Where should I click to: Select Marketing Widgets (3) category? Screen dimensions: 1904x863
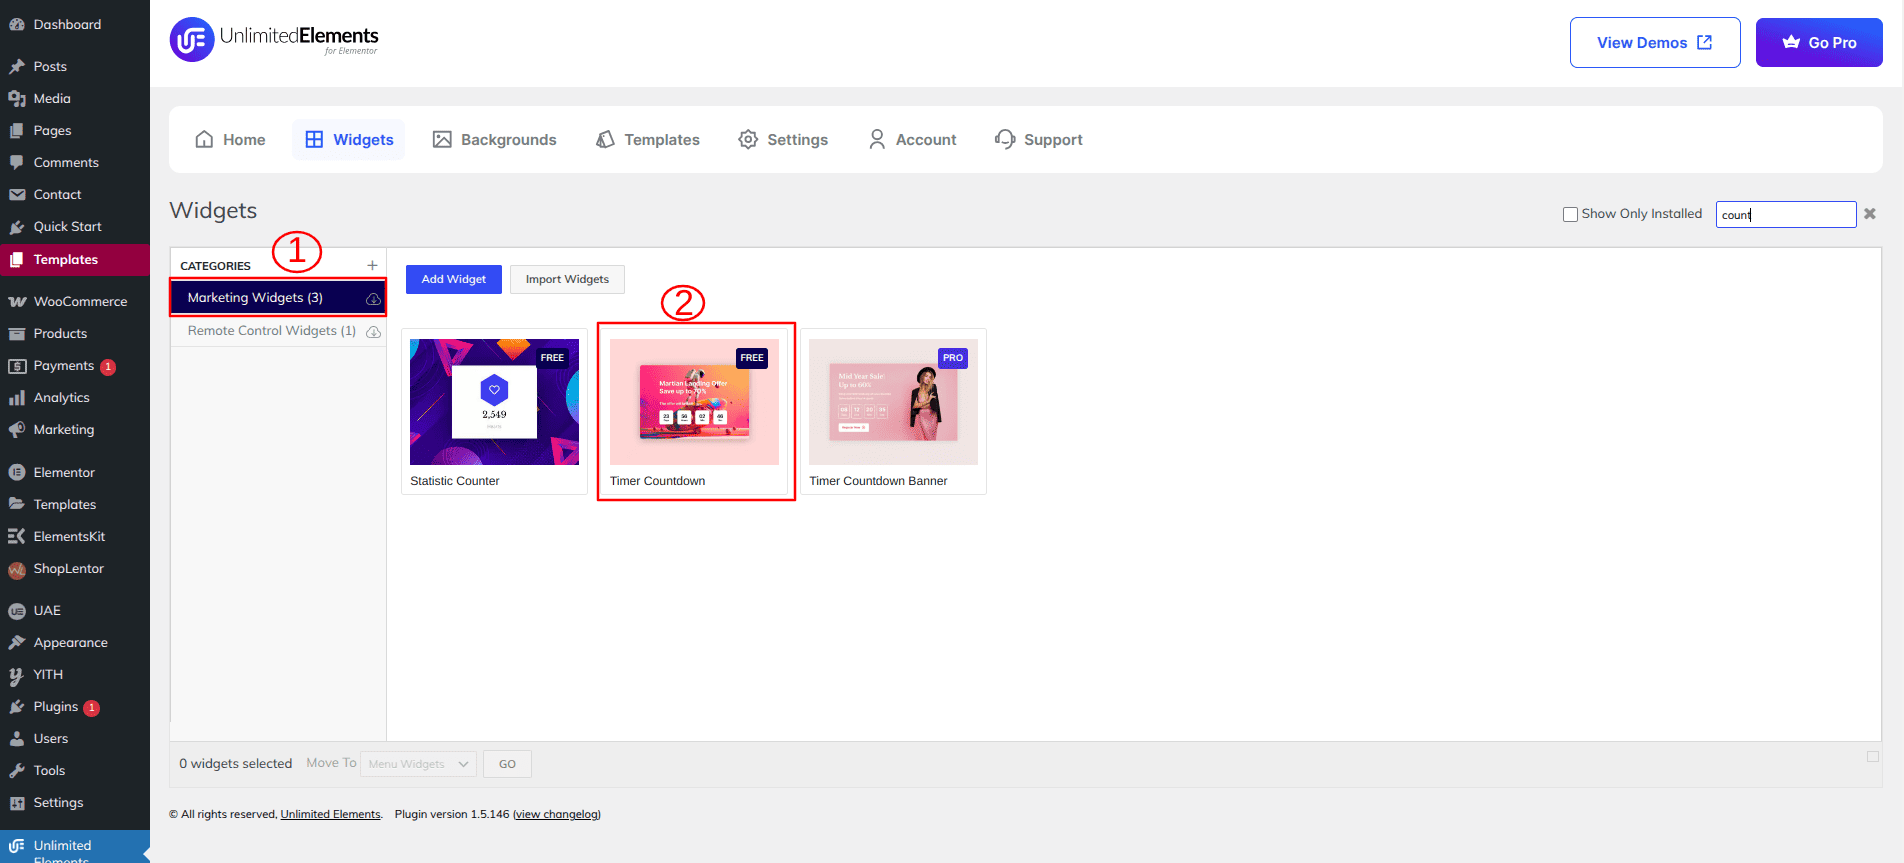click(x=278, y=298)
